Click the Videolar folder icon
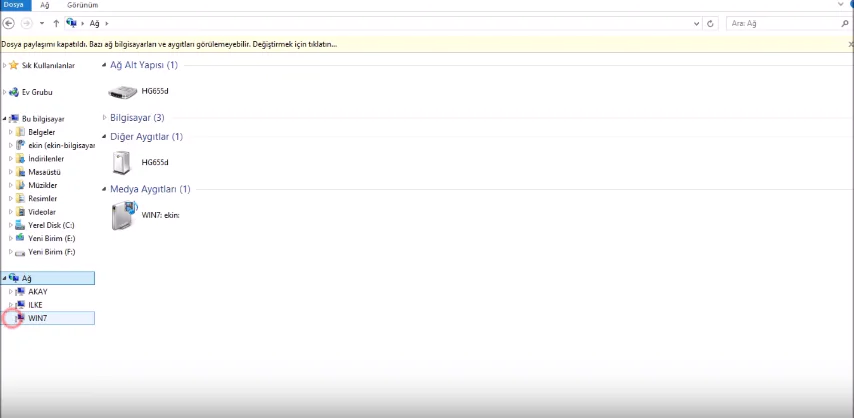 pos(20,212)
